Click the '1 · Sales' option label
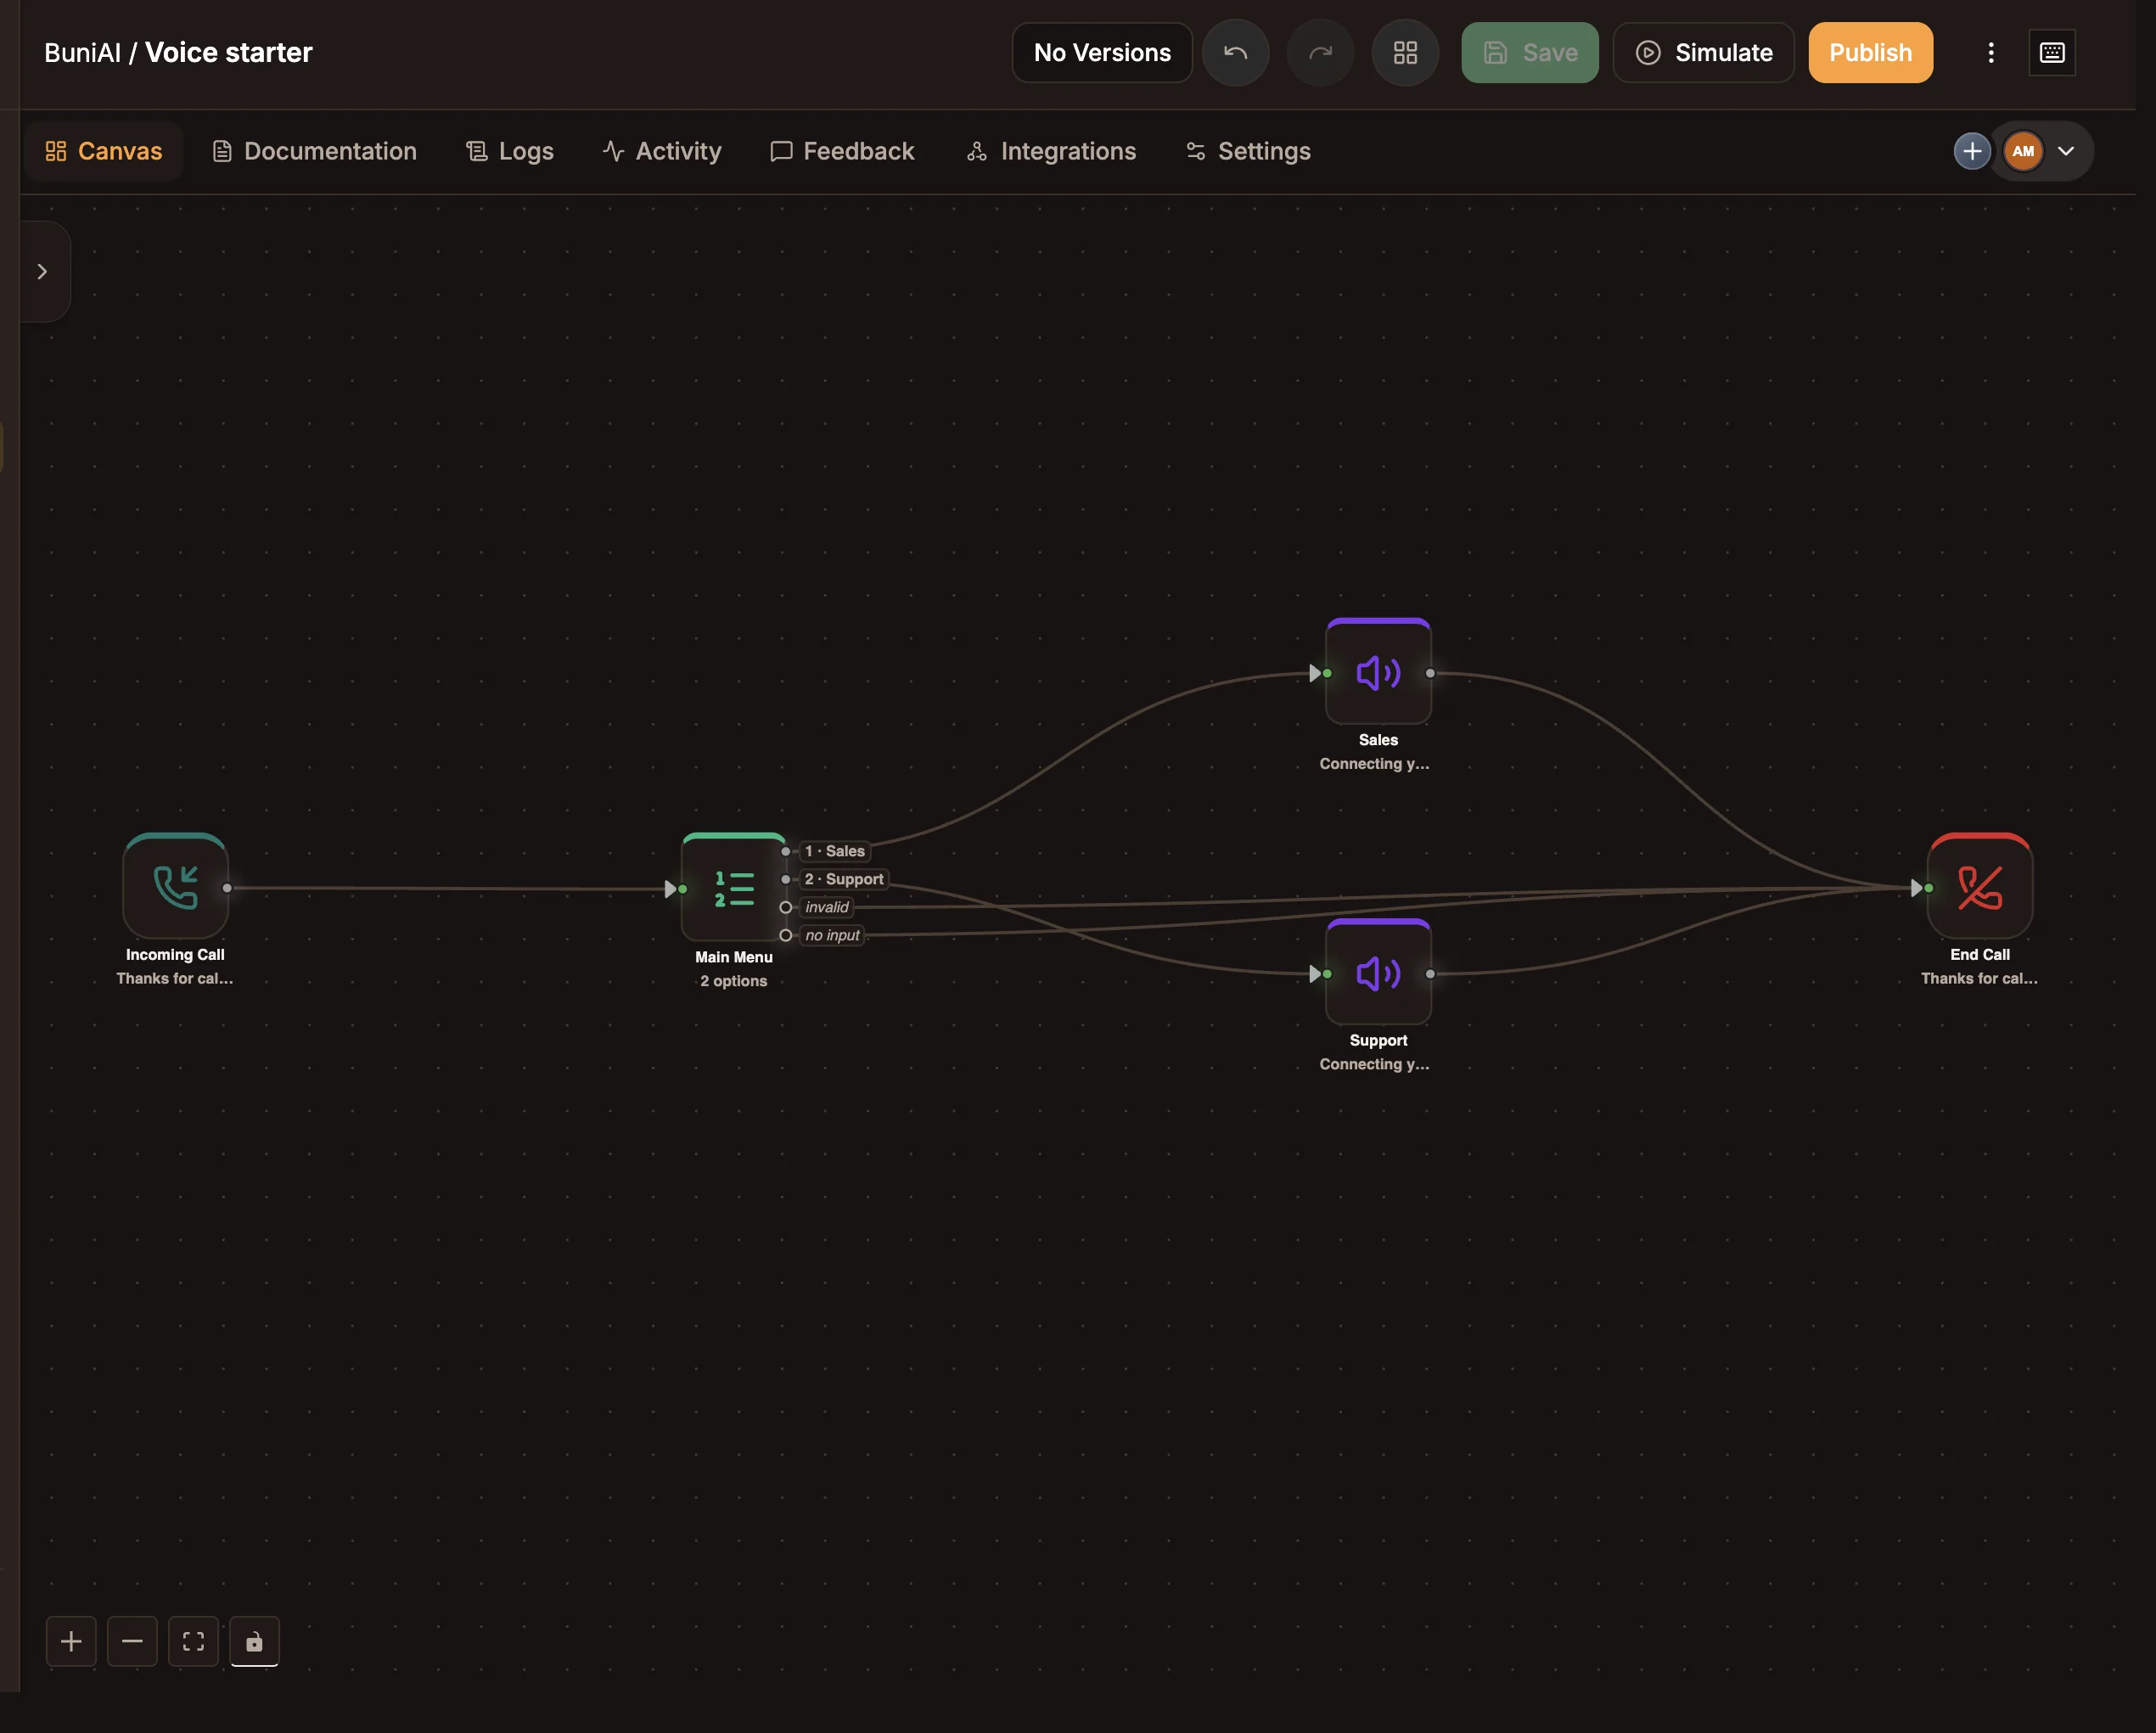Viewport: 2156px width, 1733px height. (x=835, y=851)
